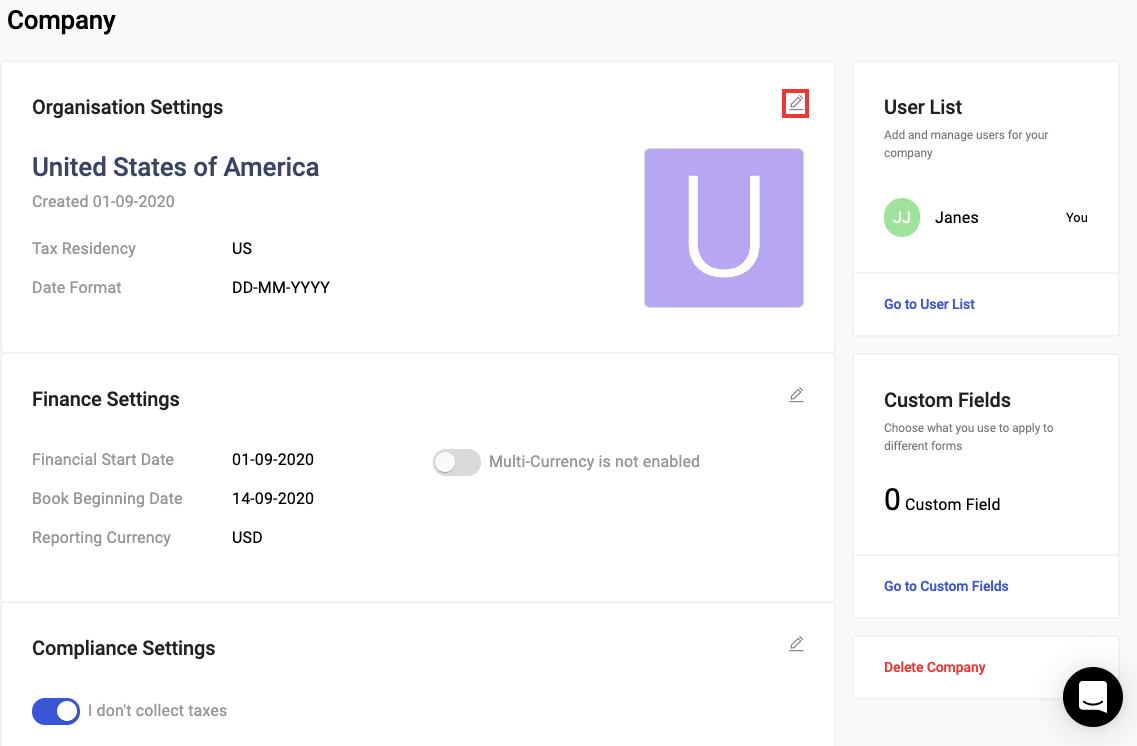
Task: Click Date Format value DD-MM-YYYY
Action: point(281,288)
